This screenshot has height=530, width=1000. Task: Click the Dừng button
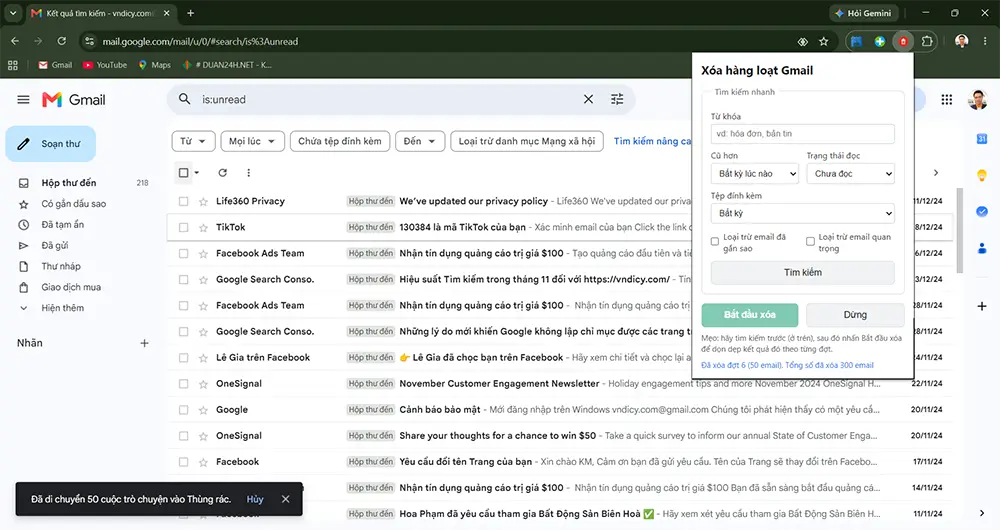(x=855, y=314)
